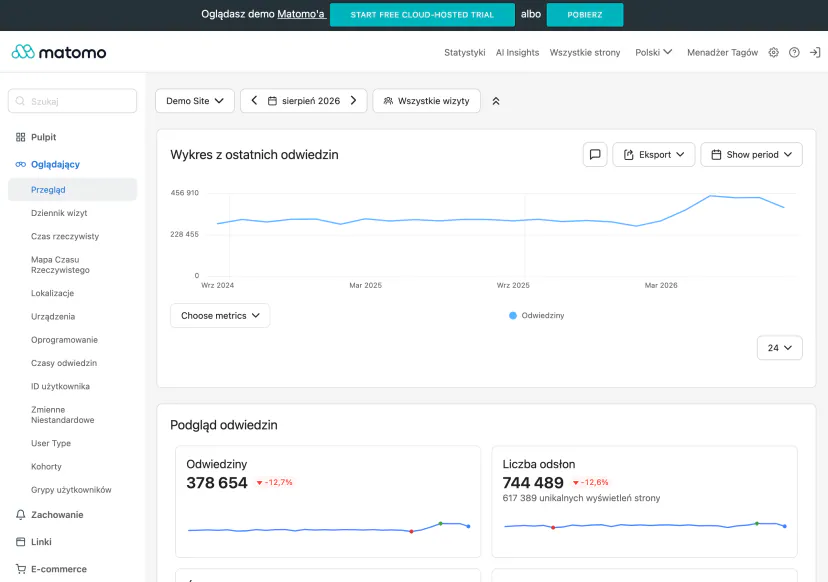Collapse the top controls double chevron
Viewport: 828px width, 582px height.
tap(496, 101)
